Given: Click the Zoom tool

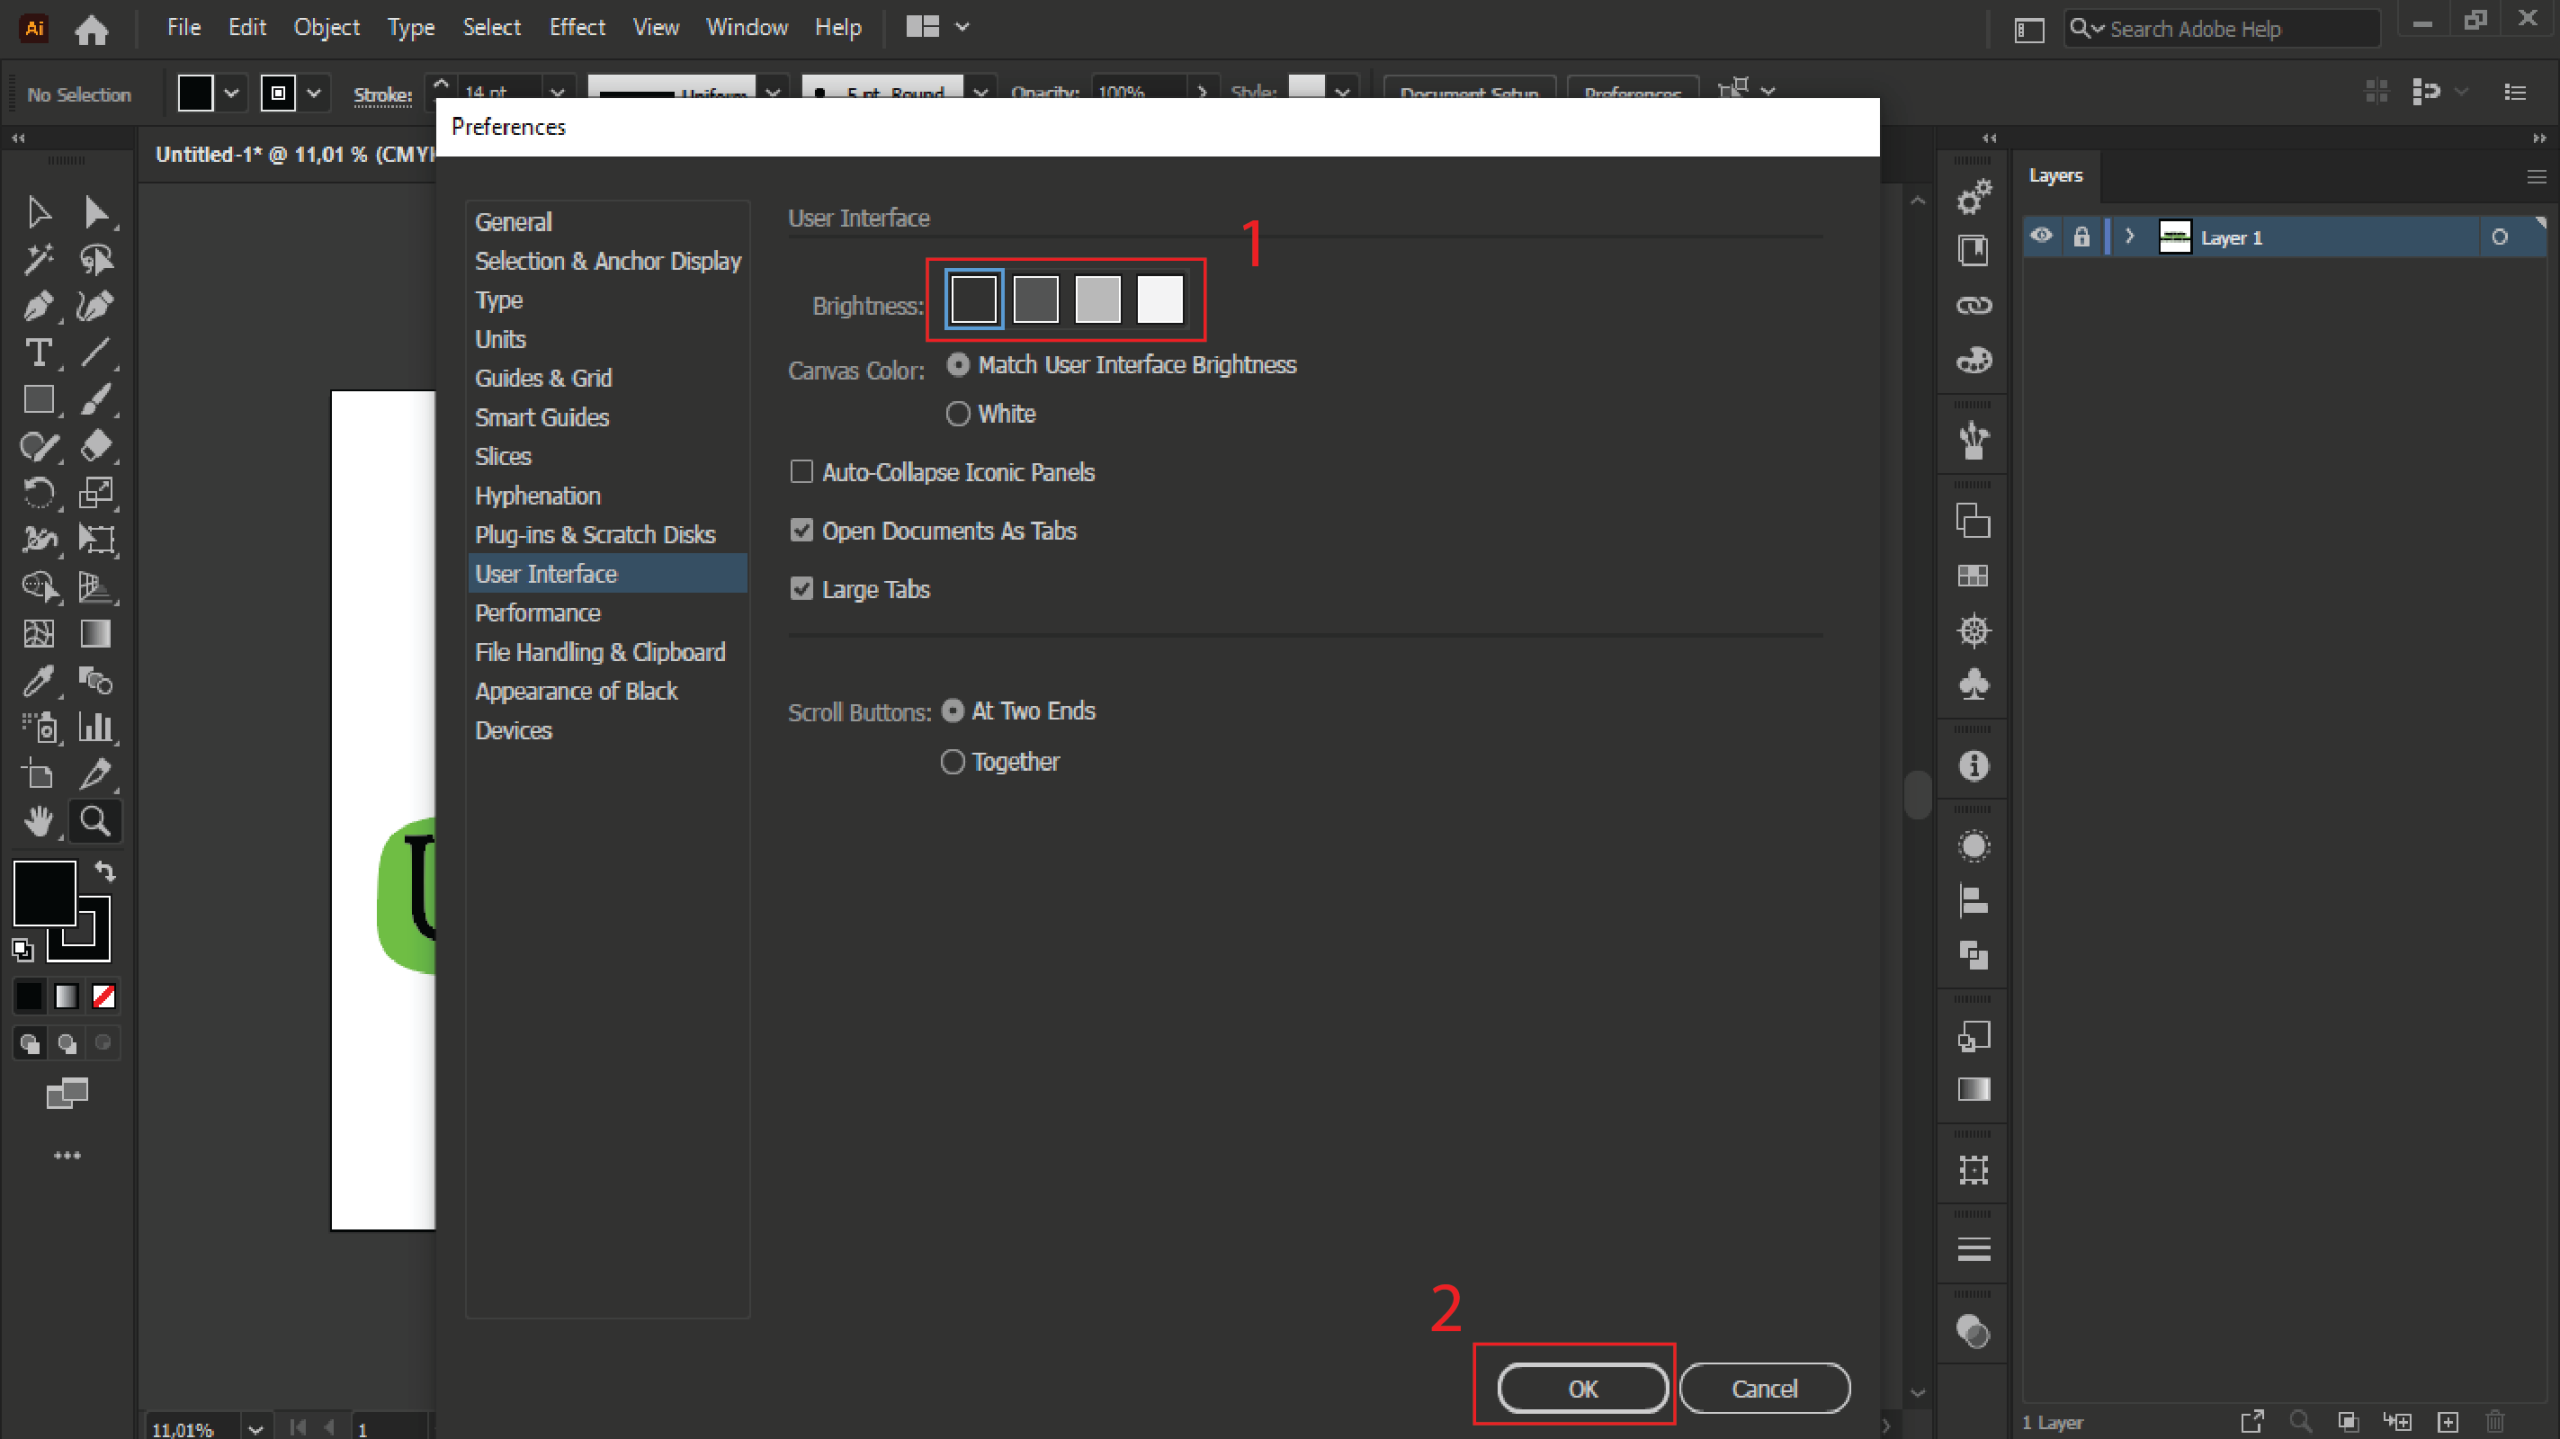Looking at the screenshot, I should 95,821.
